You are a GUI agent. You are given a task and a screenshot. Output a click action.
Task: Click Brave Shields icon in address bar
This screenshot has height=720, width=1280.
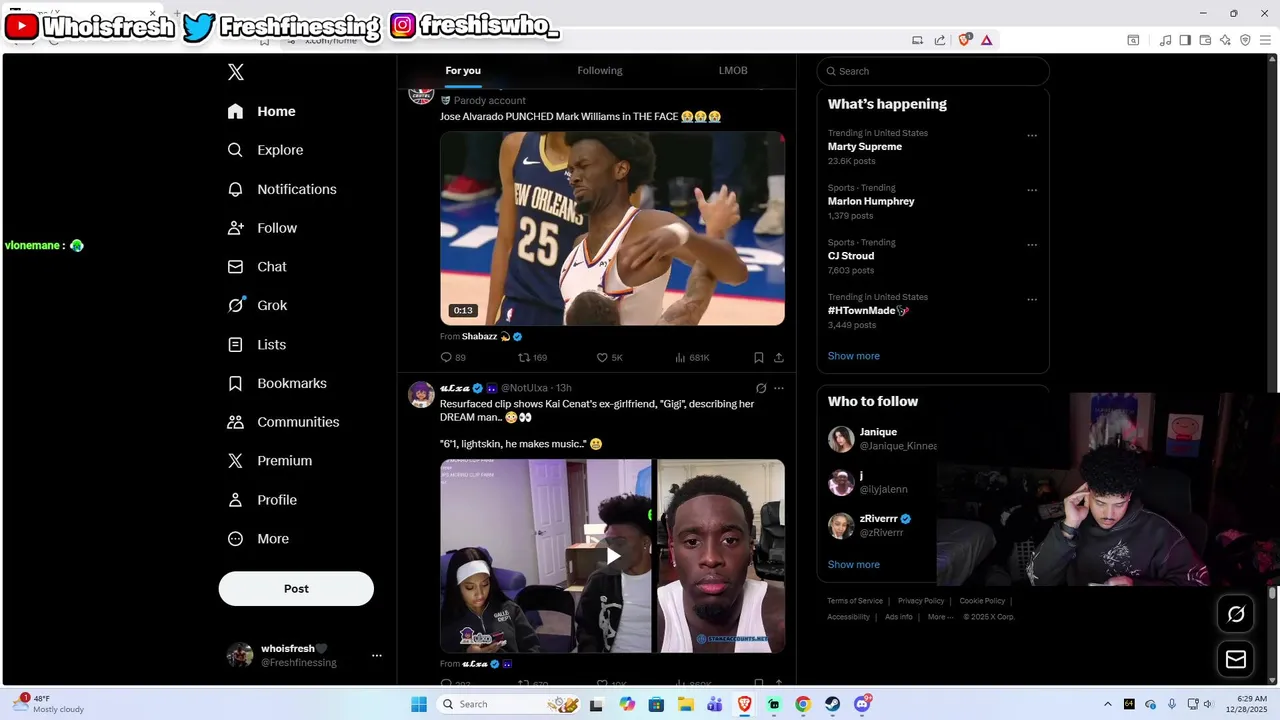(x=965, y=40)
